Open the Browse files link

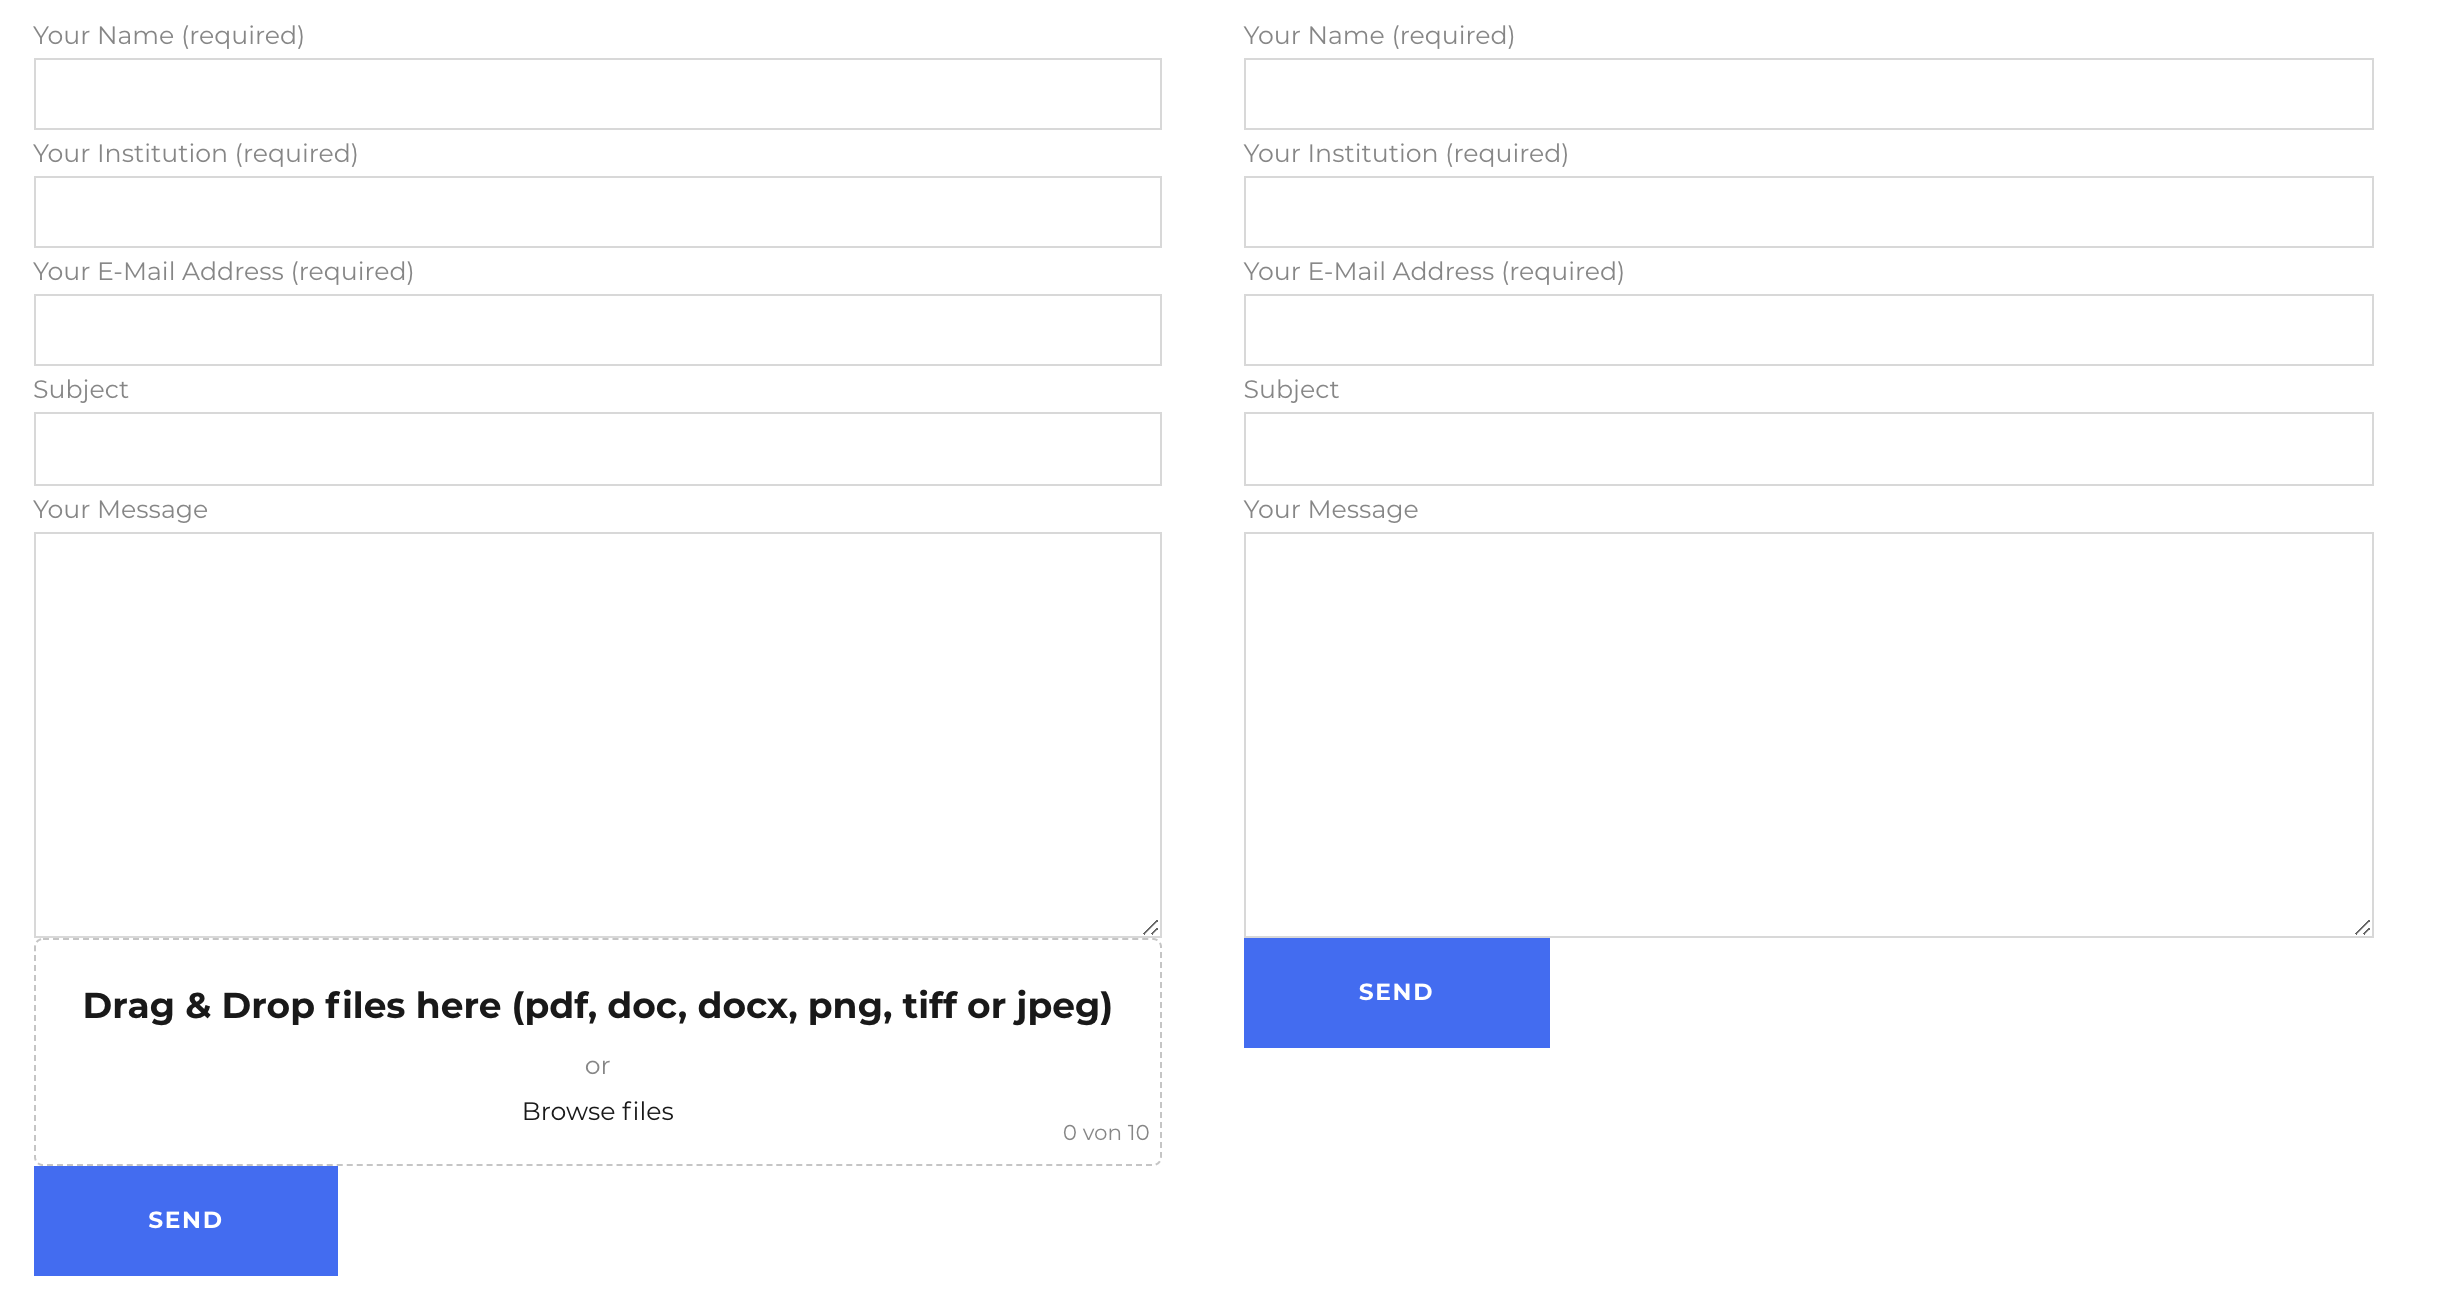pyautogui.click(x=597, y=1111)
